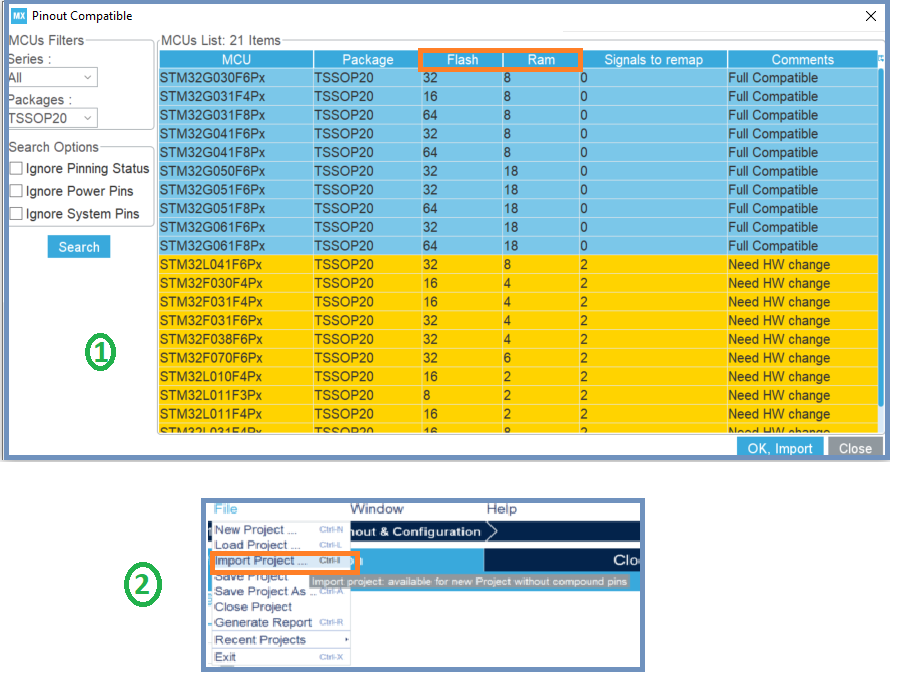Open the Series dropdown showing All
The image size is (911, 685).
[53, 77]
